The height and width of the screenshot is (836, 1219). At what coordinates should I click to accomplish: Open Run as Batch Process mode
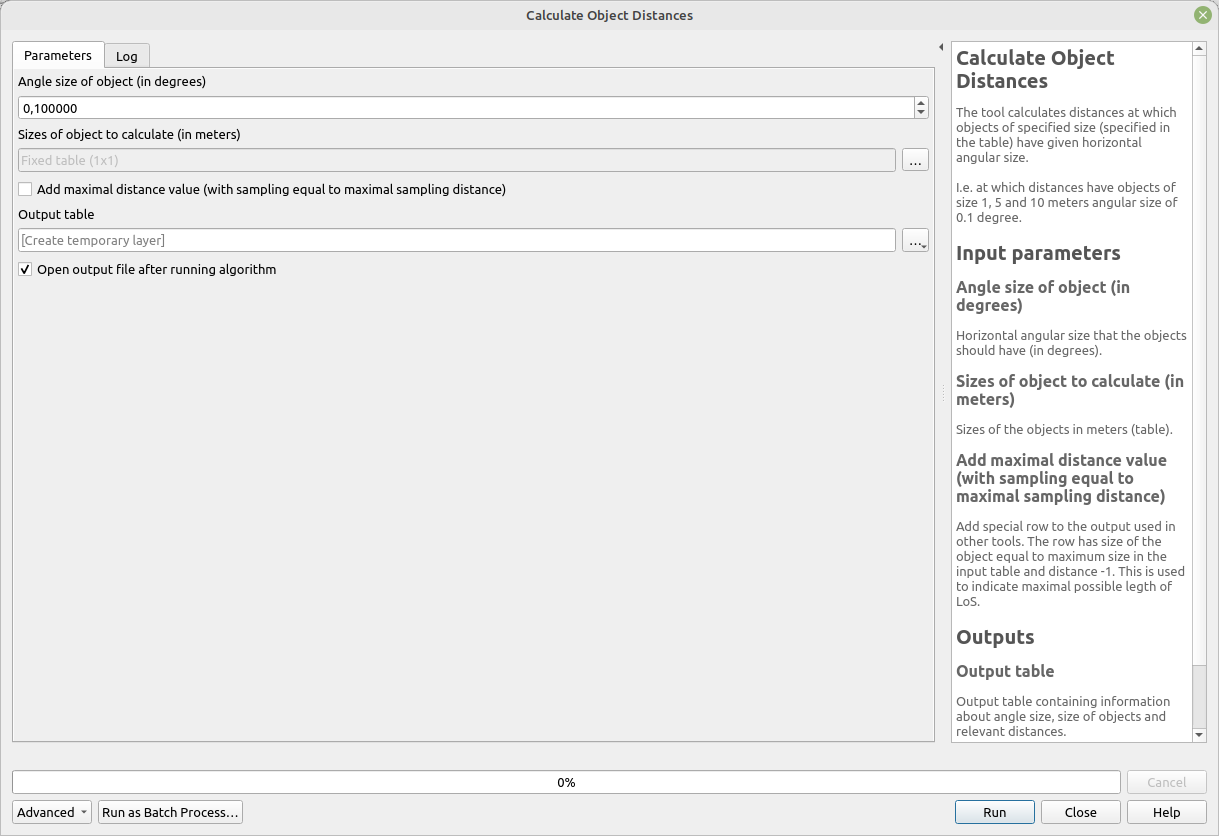tap(170, 812)
